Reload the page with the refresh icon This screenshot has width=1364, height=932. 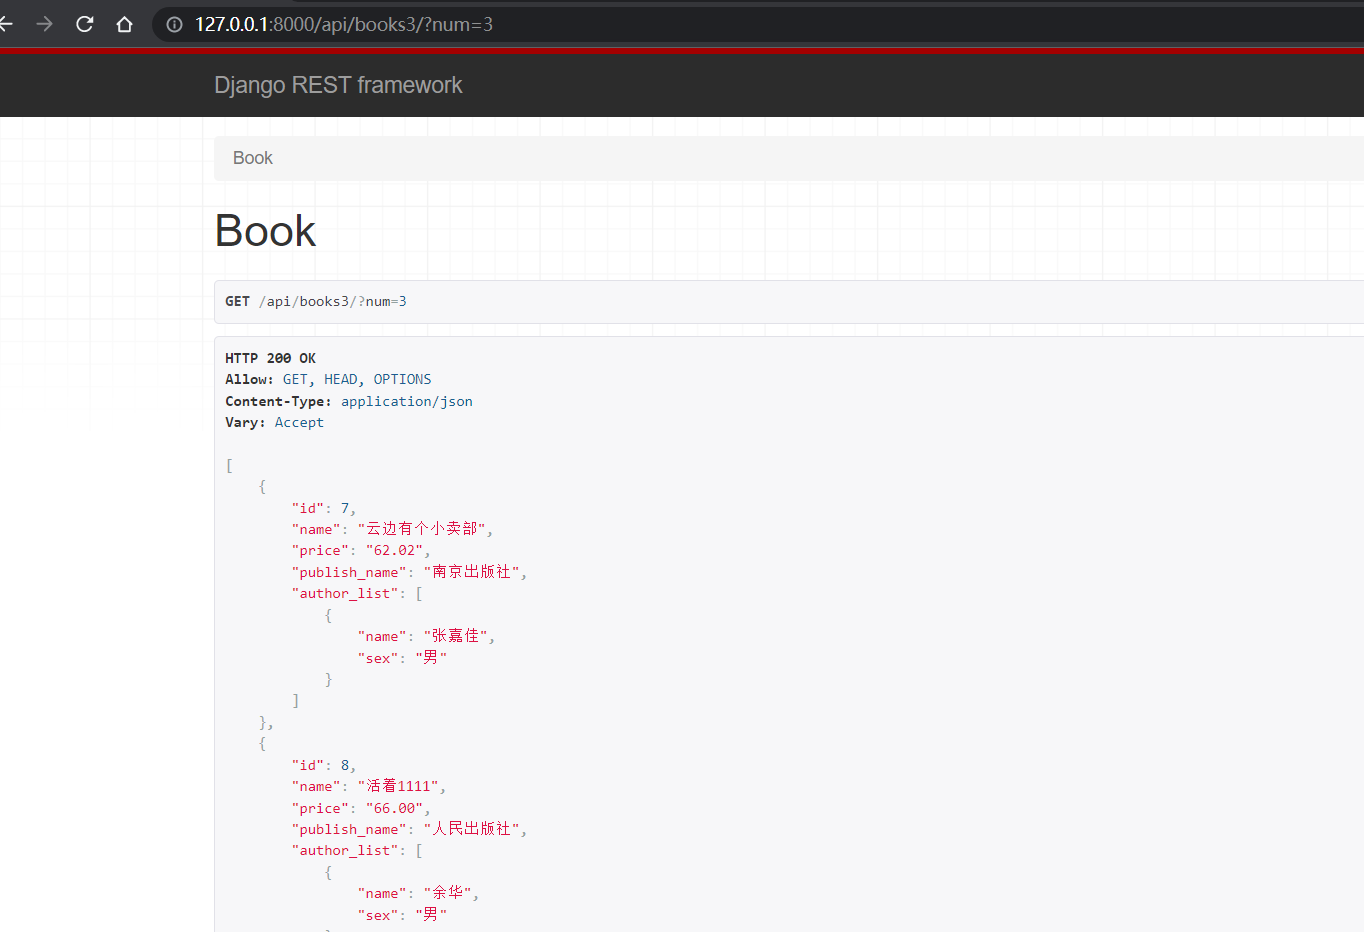point(85,24)
